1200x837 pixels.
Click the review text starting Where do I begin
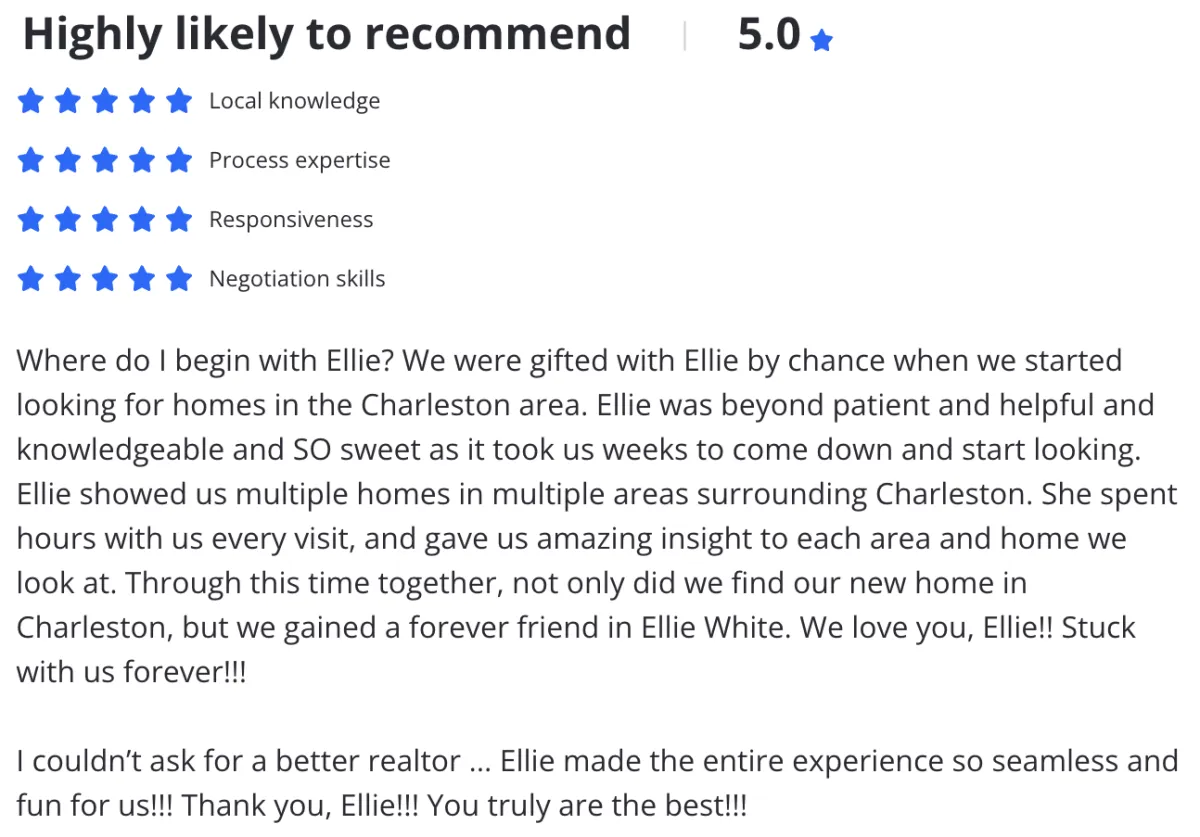[597, 515]
